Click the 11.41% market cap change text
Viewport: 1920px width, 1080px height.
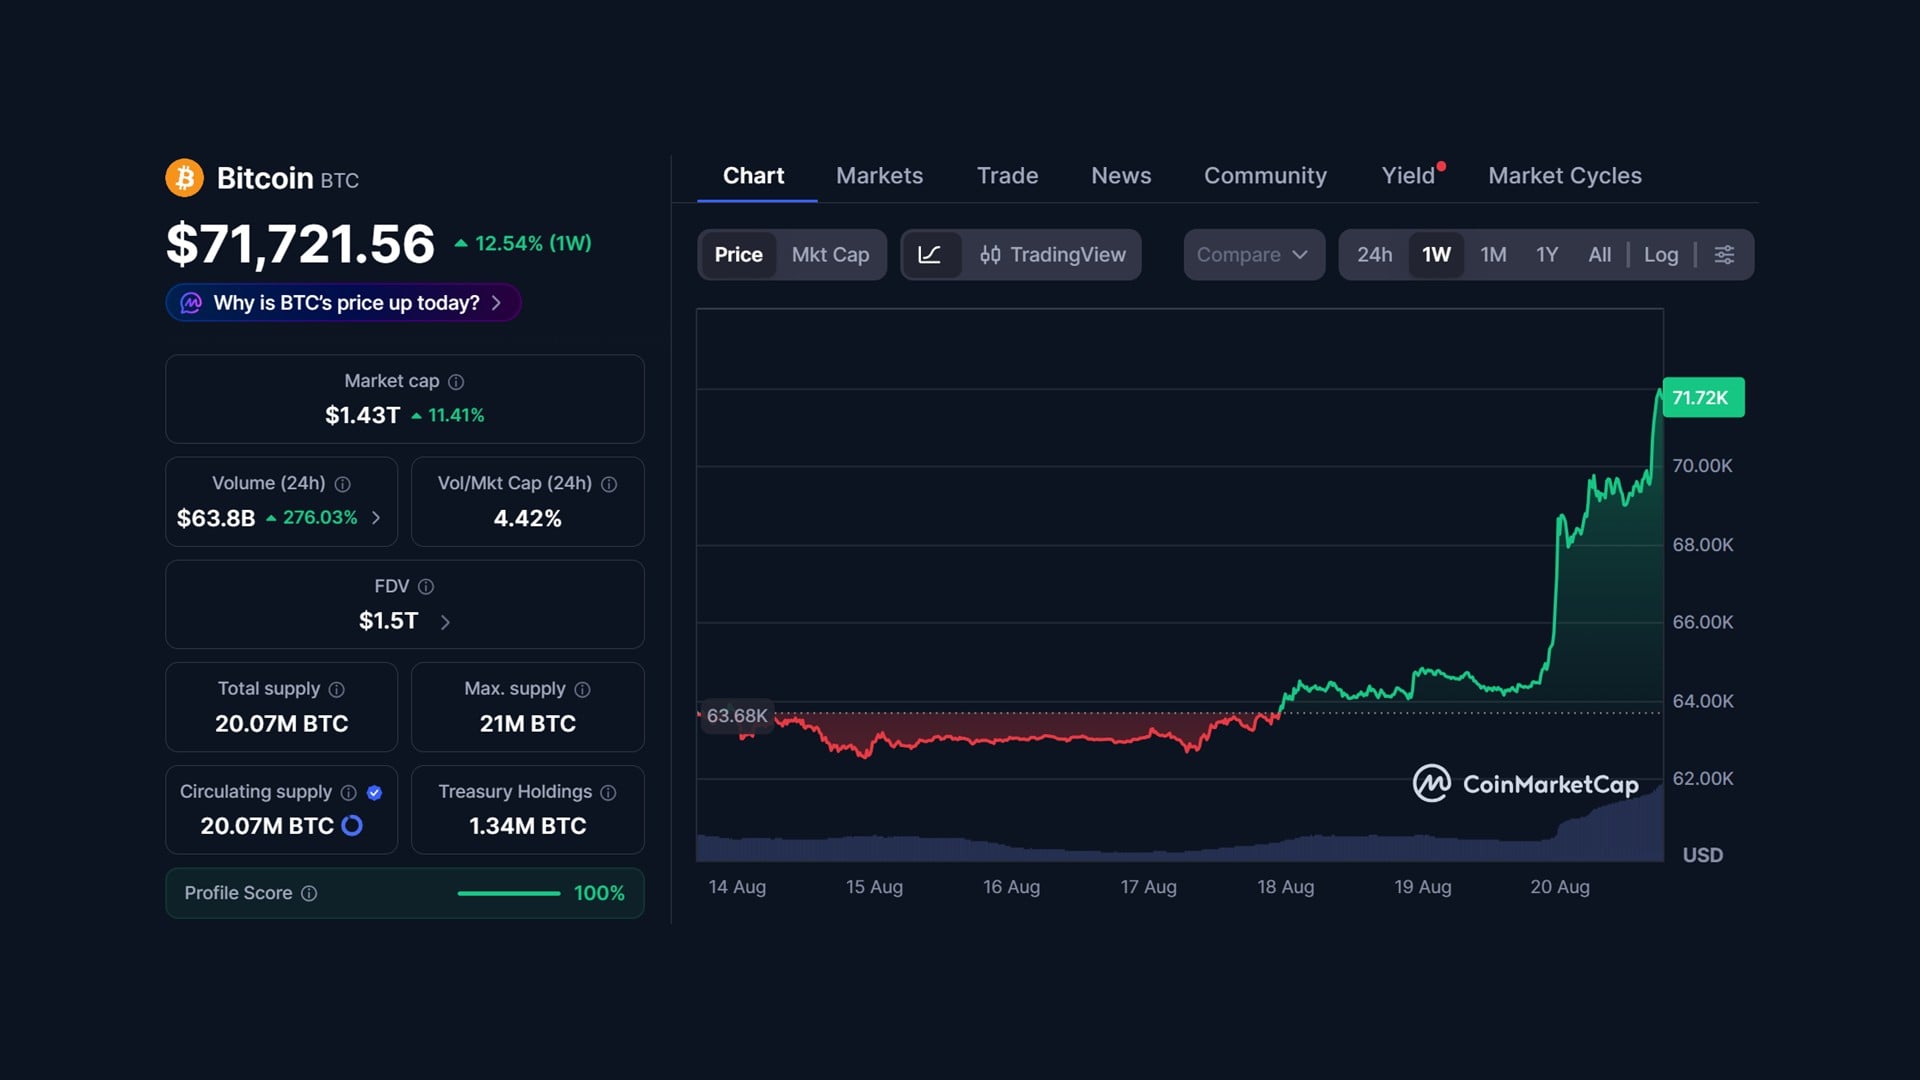point(456,415)
